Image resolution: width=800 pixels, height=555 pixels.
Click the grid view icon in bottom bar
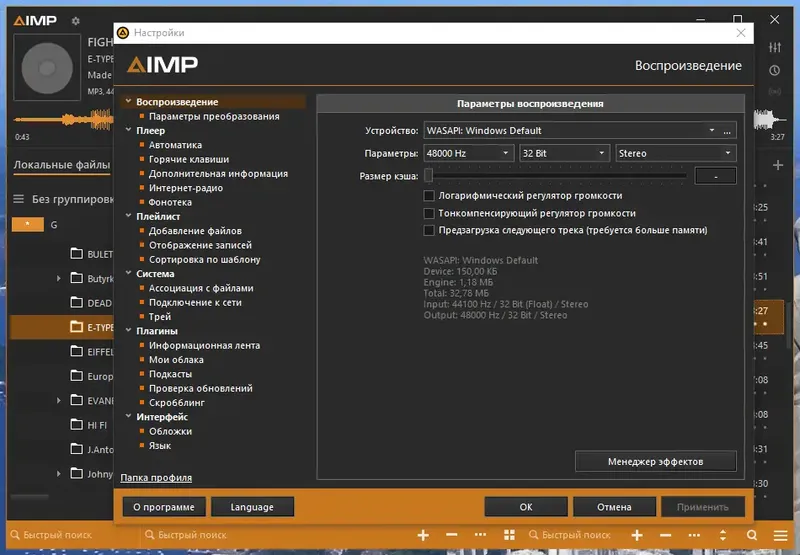coord(509,535)
